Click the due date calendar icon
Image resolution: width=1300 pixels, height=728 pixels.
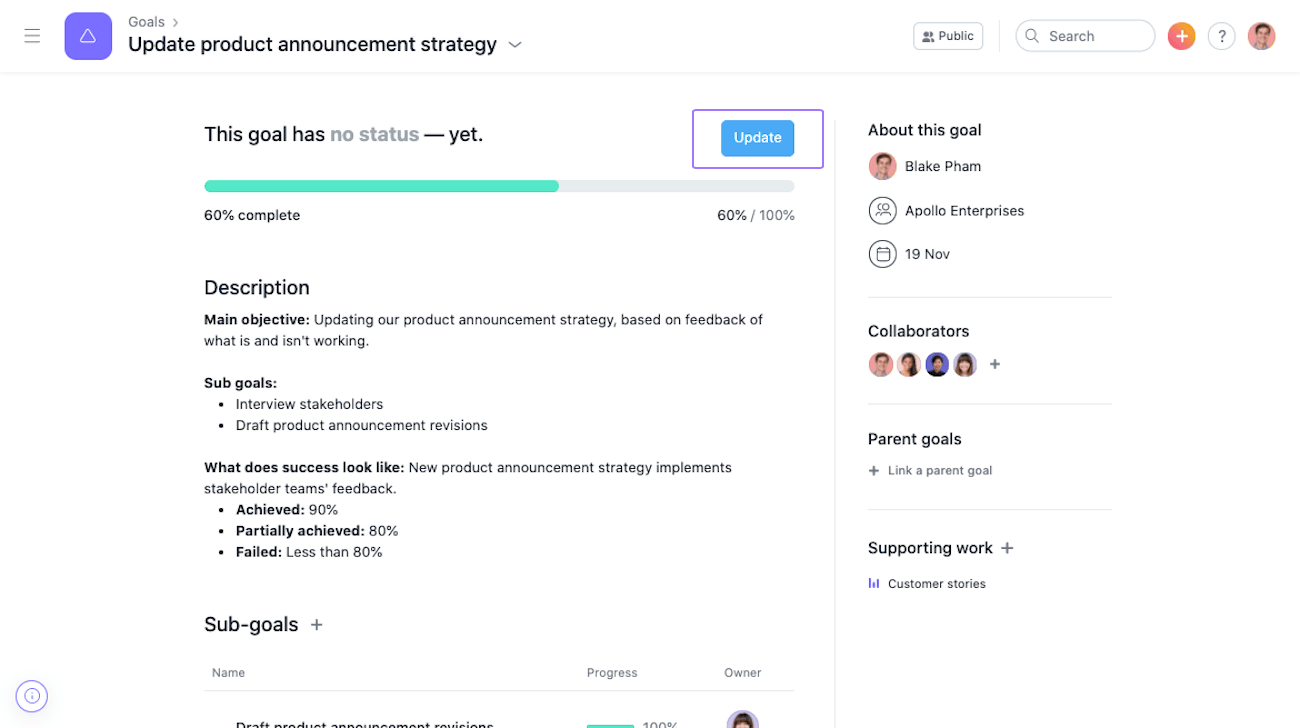pyautogui.click(x=882, y=254)
